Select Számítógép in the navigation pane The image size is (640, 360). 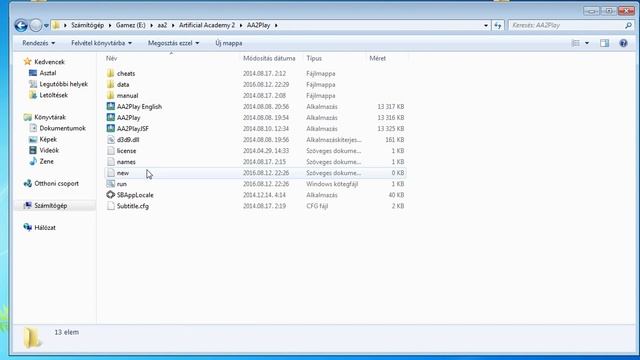(51, 205)
